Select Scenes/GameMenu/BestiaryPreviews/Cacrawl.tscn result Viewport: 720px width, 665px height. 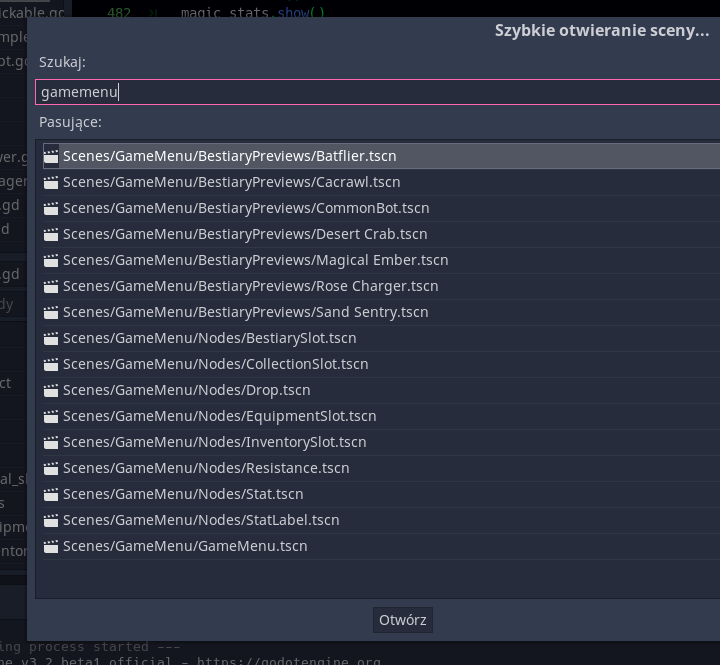pyautogui.click(x=381, y=182)
